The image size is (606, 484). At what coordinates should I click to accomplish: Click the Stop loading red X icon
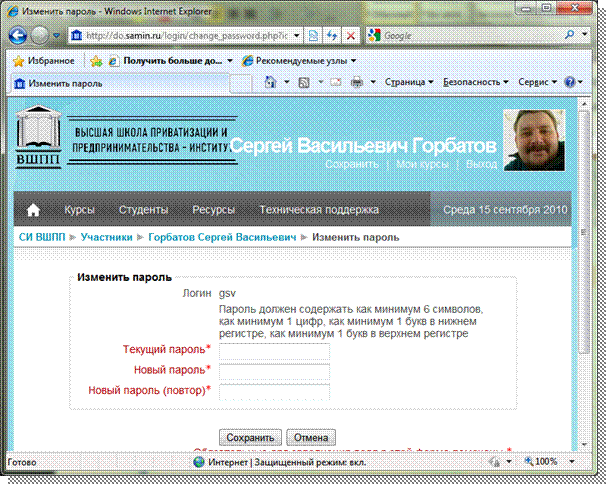click(351, 36)
